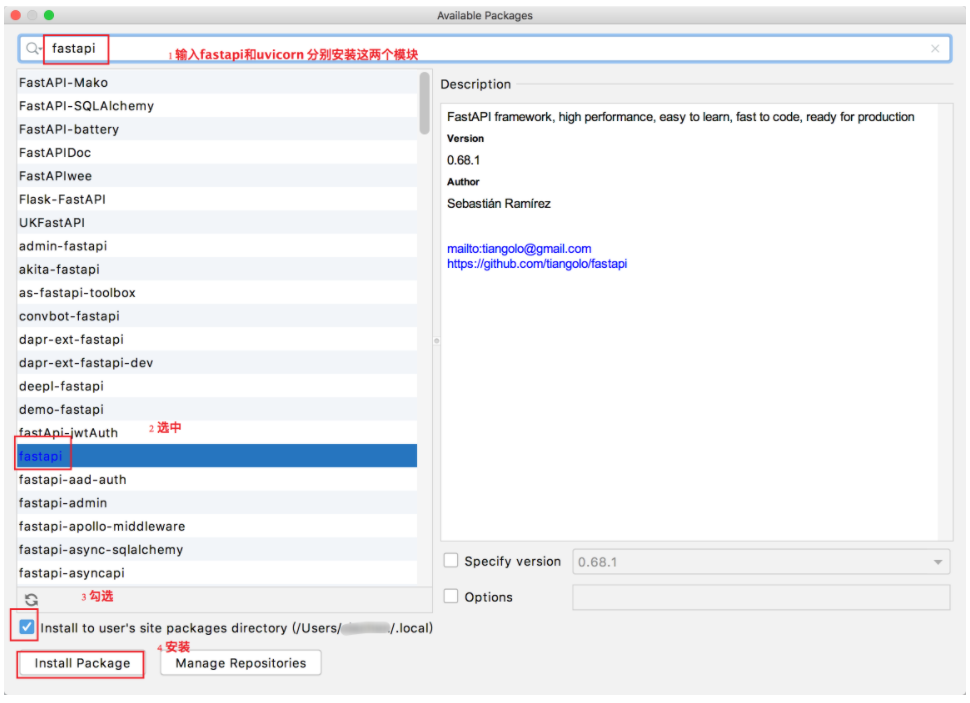Click the Install Package button
Image resolution: width=970 pixels, height=703 pixels.
(x=82, y=663)
